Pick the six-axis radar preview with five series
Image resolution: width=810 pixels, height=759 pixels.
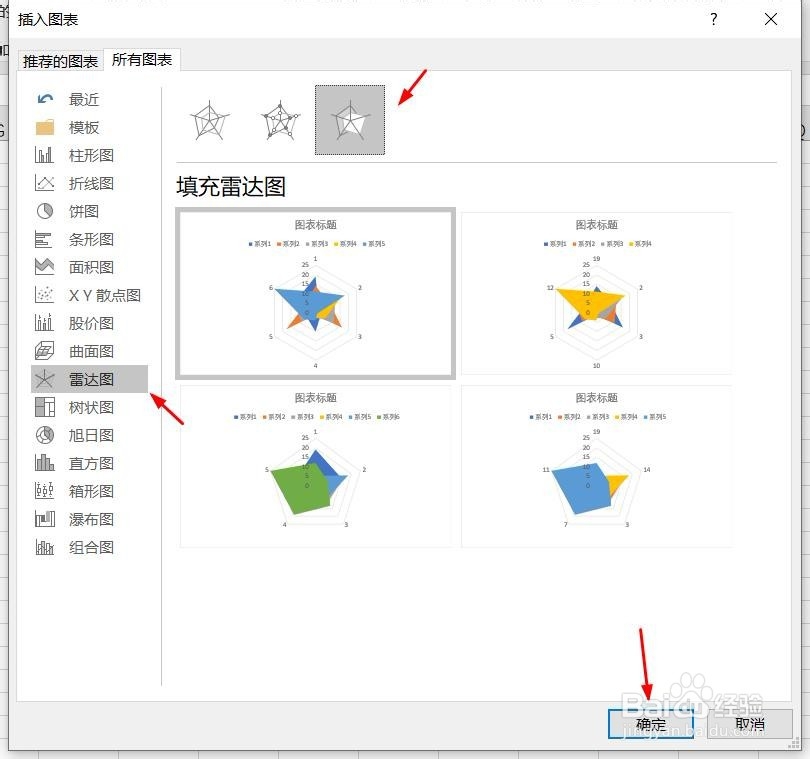point(316,293)
